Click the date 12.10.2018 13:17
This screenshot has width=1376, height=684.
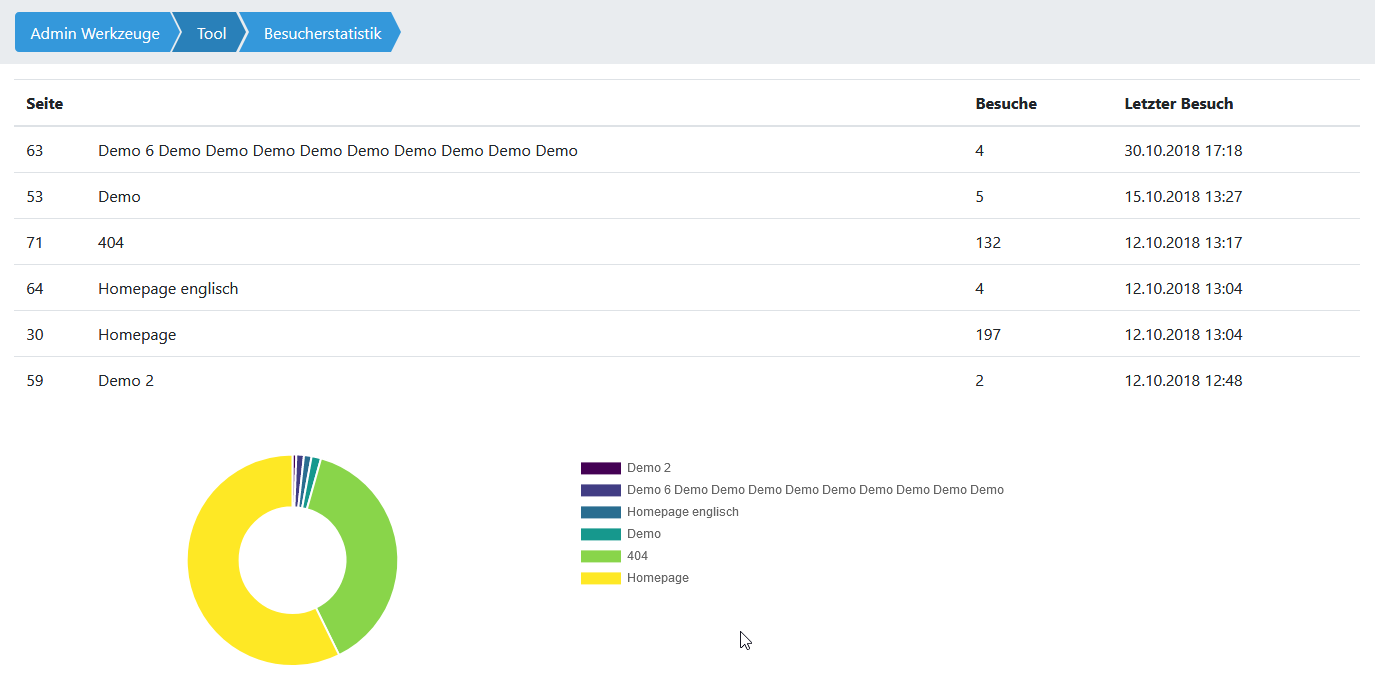[1183, 242]
